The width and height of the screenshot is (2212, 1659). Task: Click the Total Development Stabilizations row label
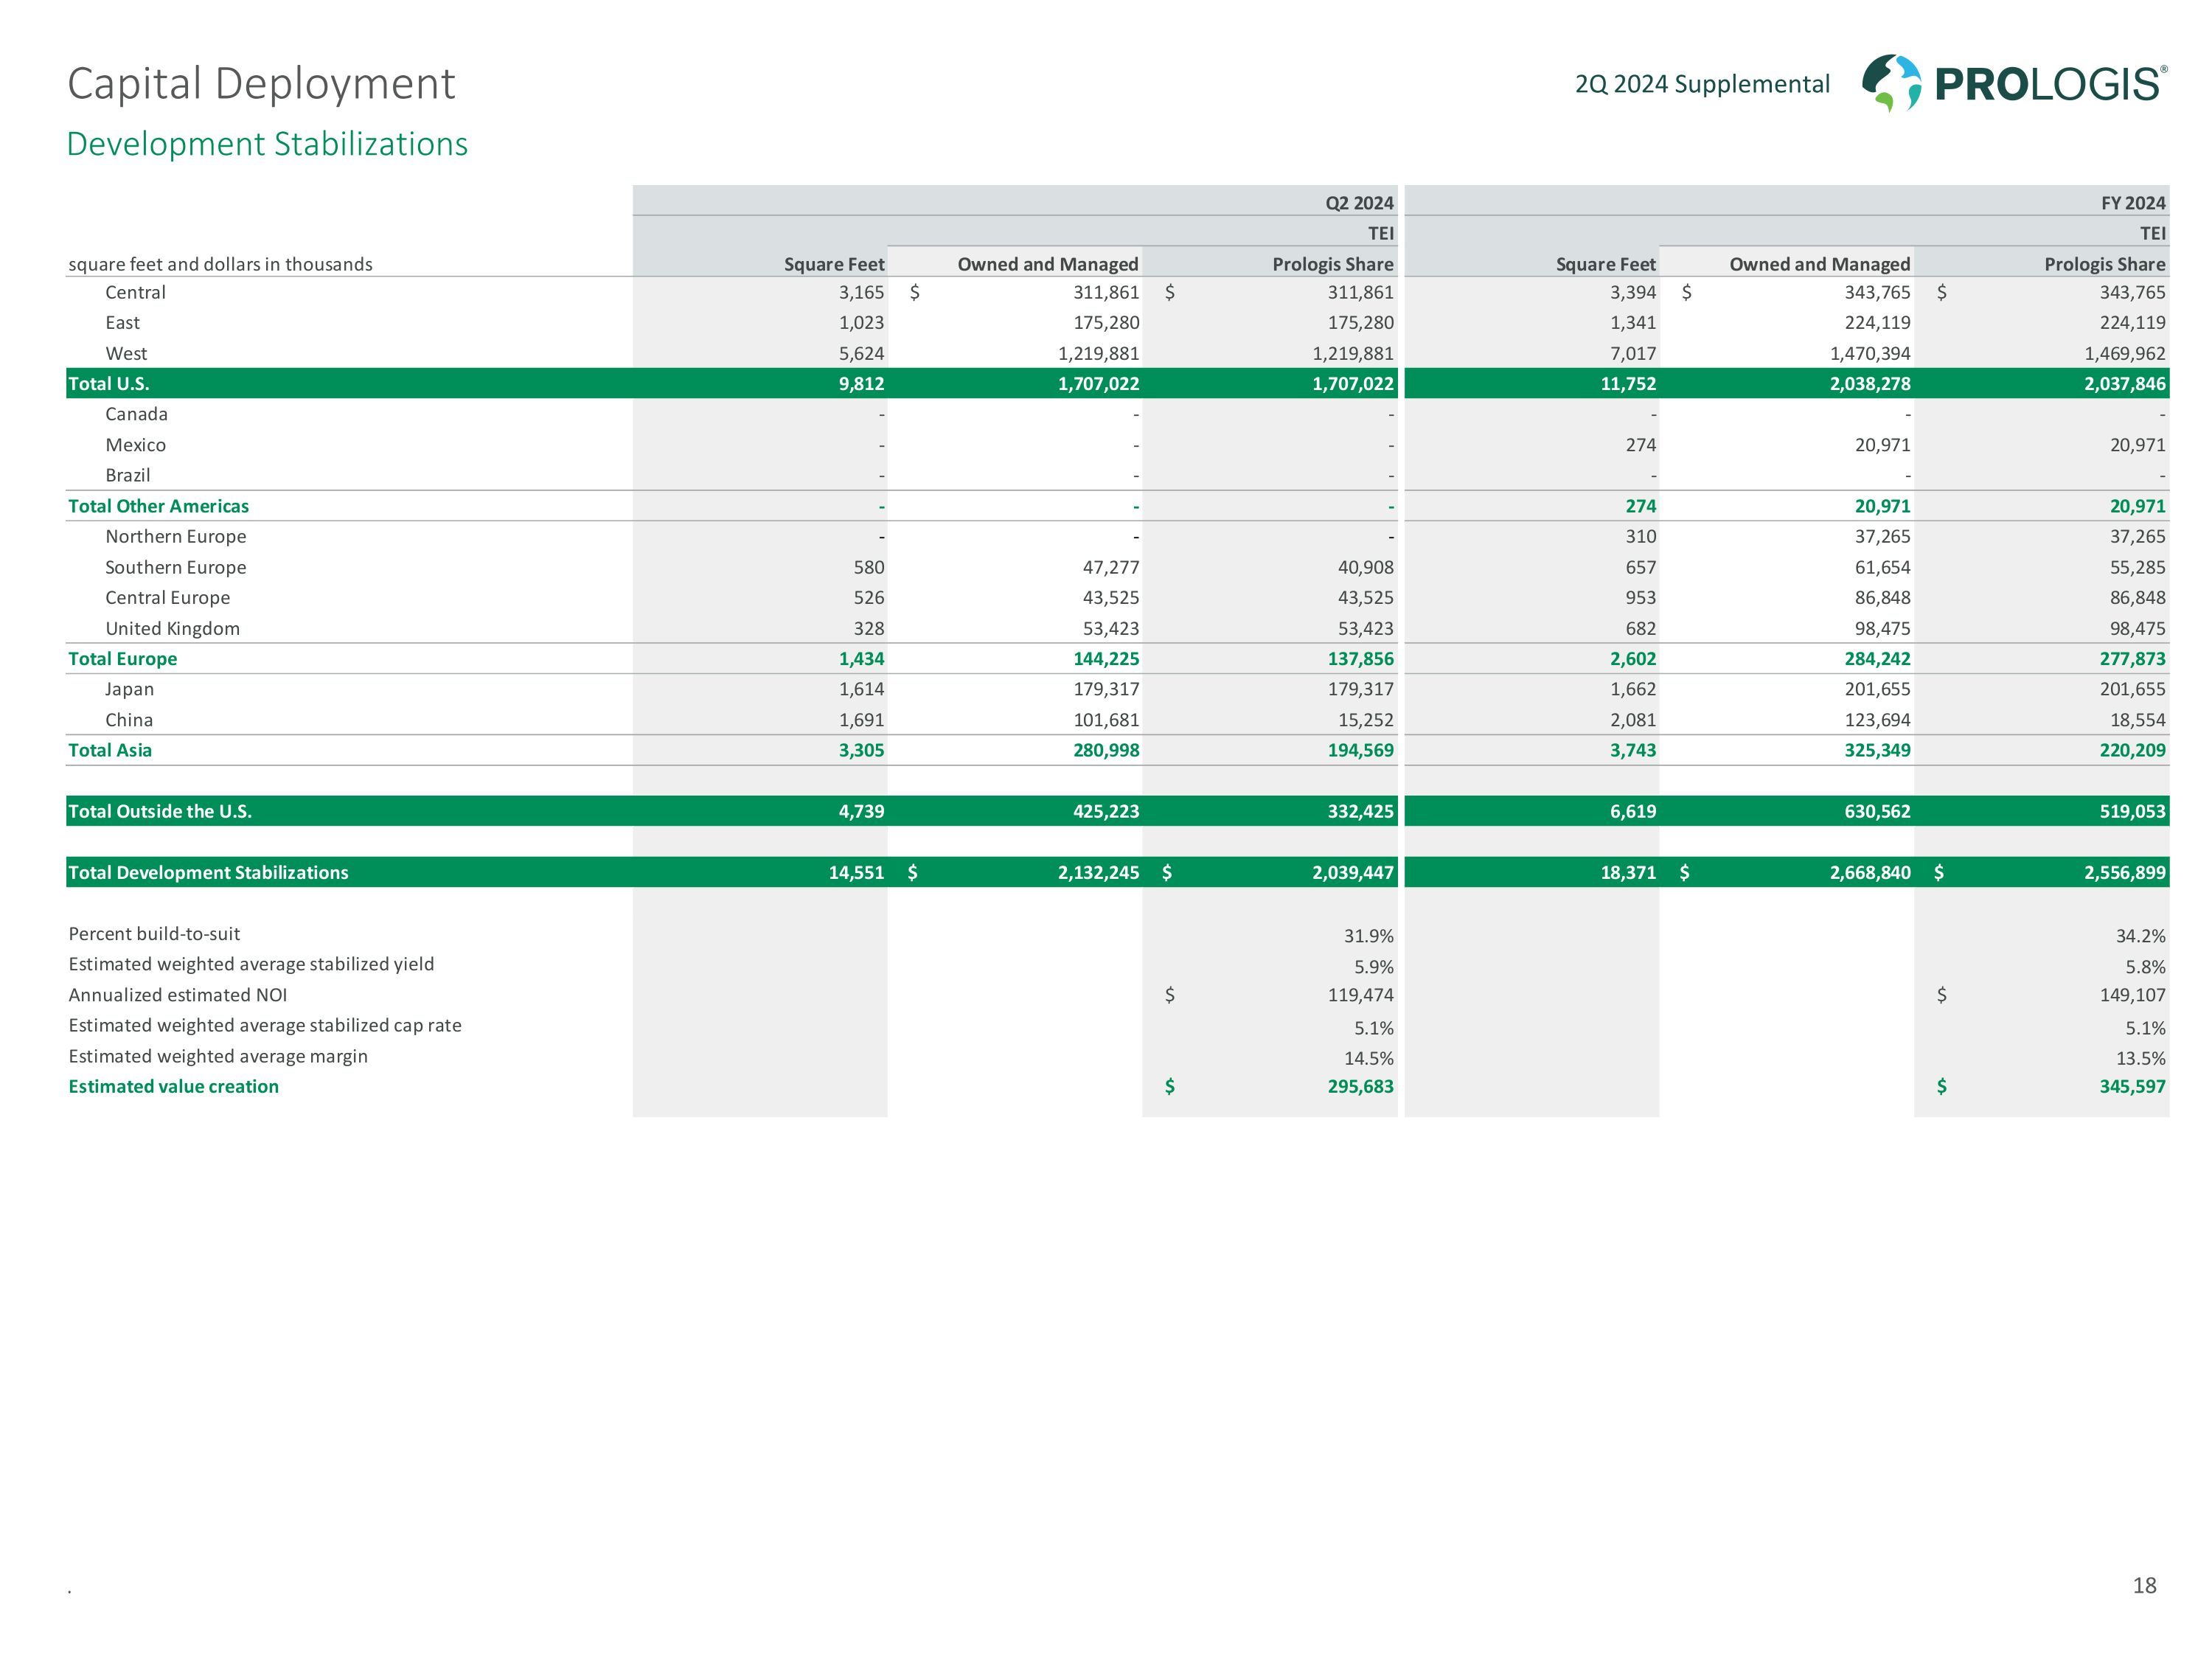(208, 872)
